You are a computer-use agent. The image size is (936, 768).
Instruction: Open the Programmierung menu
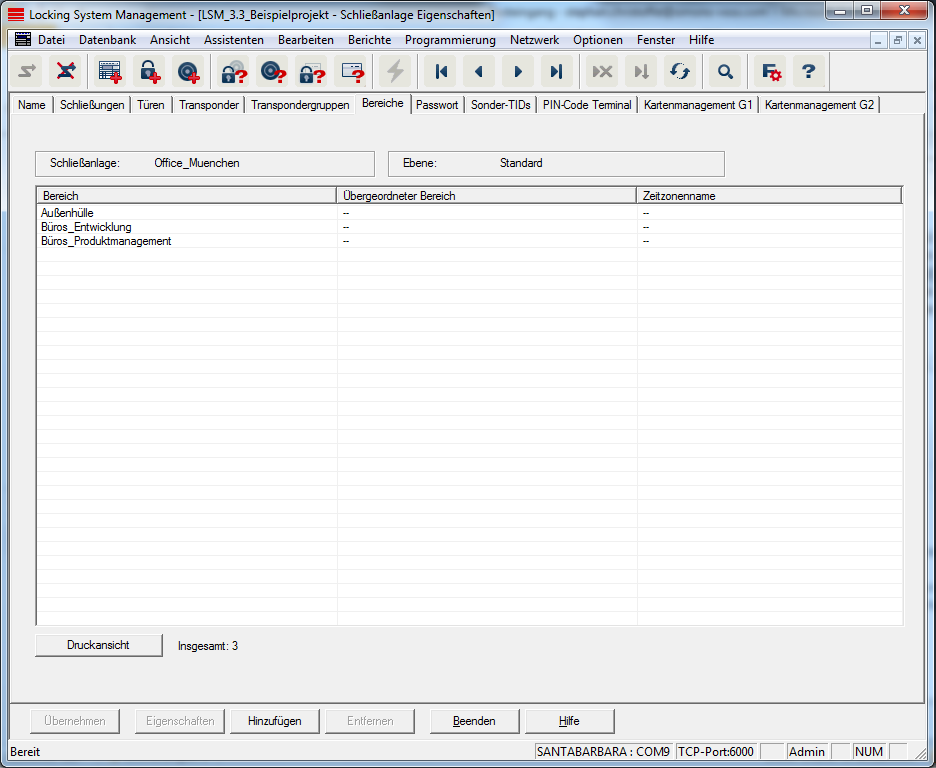450,40
